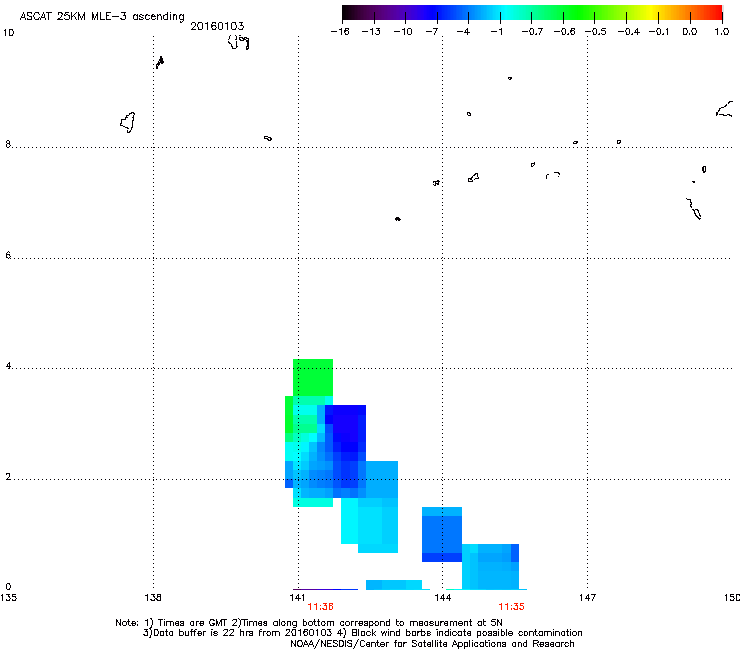The image size is (740, 650).
Task: Click the latitude axis label '4'
Action: coord(8,366)
